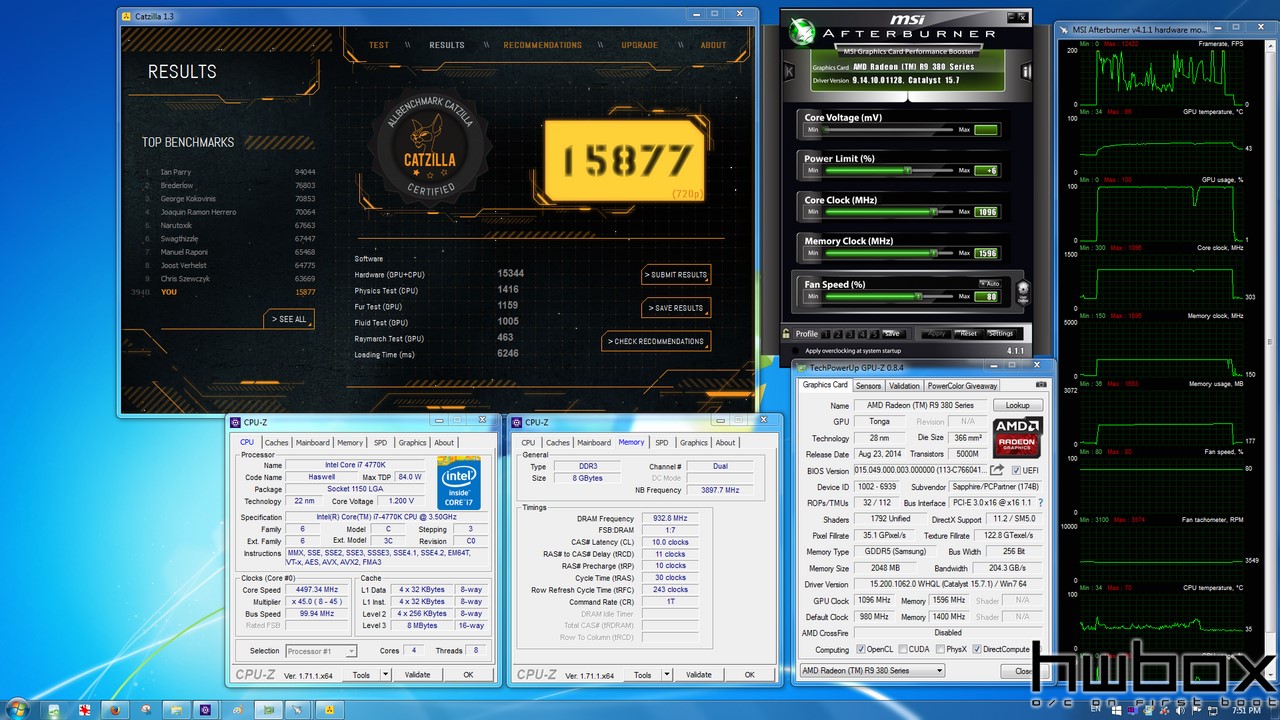Click Validate in the left CPU-Z window

417,675
